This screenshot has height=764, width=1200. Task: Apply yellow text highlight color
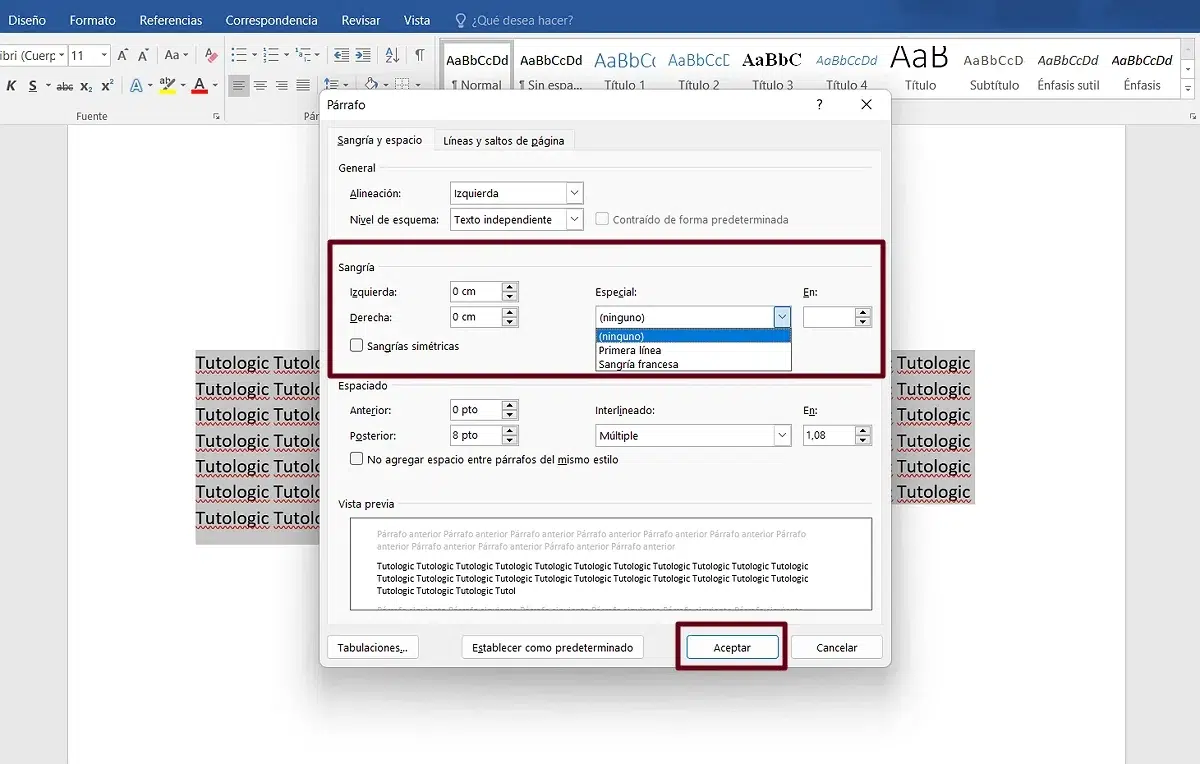[x=167, y=86]
